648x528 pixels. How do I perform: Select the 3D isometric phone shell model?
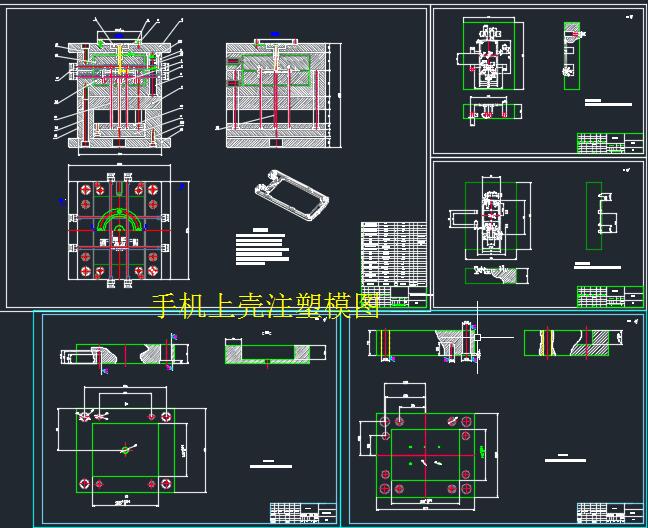pos(292,195)
